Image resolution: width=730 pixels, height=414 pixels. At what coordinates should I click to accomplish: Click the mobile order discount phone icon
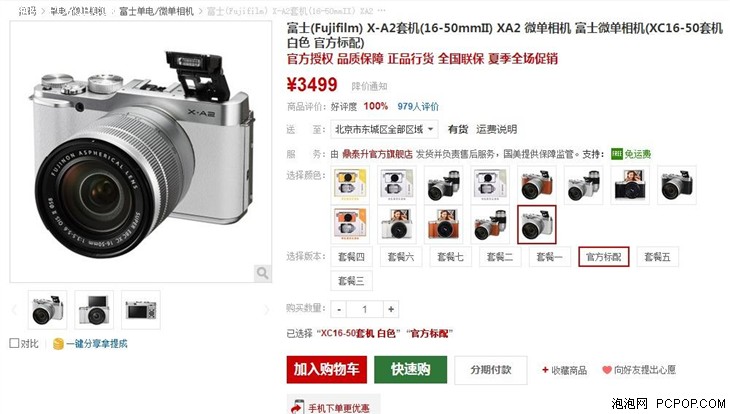(x=297, y=407)
